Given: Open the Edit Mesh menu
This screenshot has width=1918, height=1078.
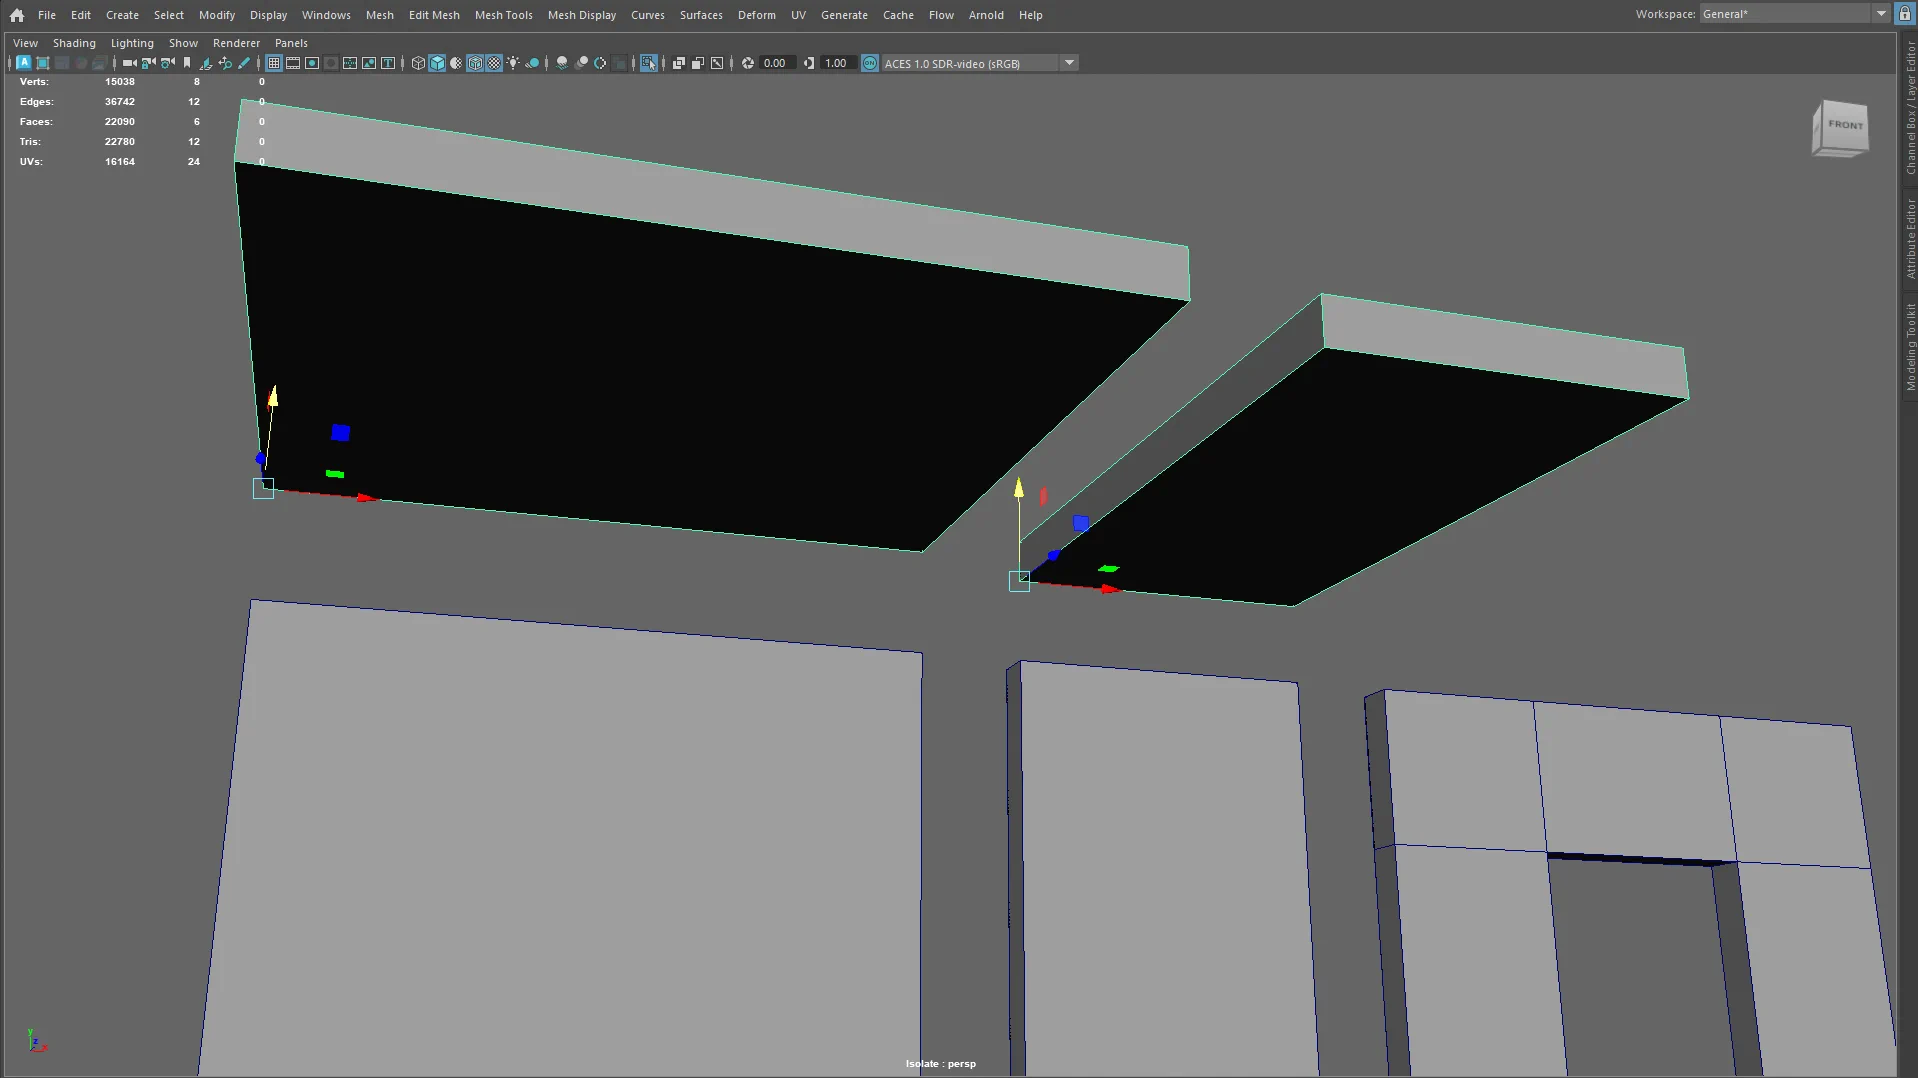Looking at the screenshot, I should click(434, 15).
